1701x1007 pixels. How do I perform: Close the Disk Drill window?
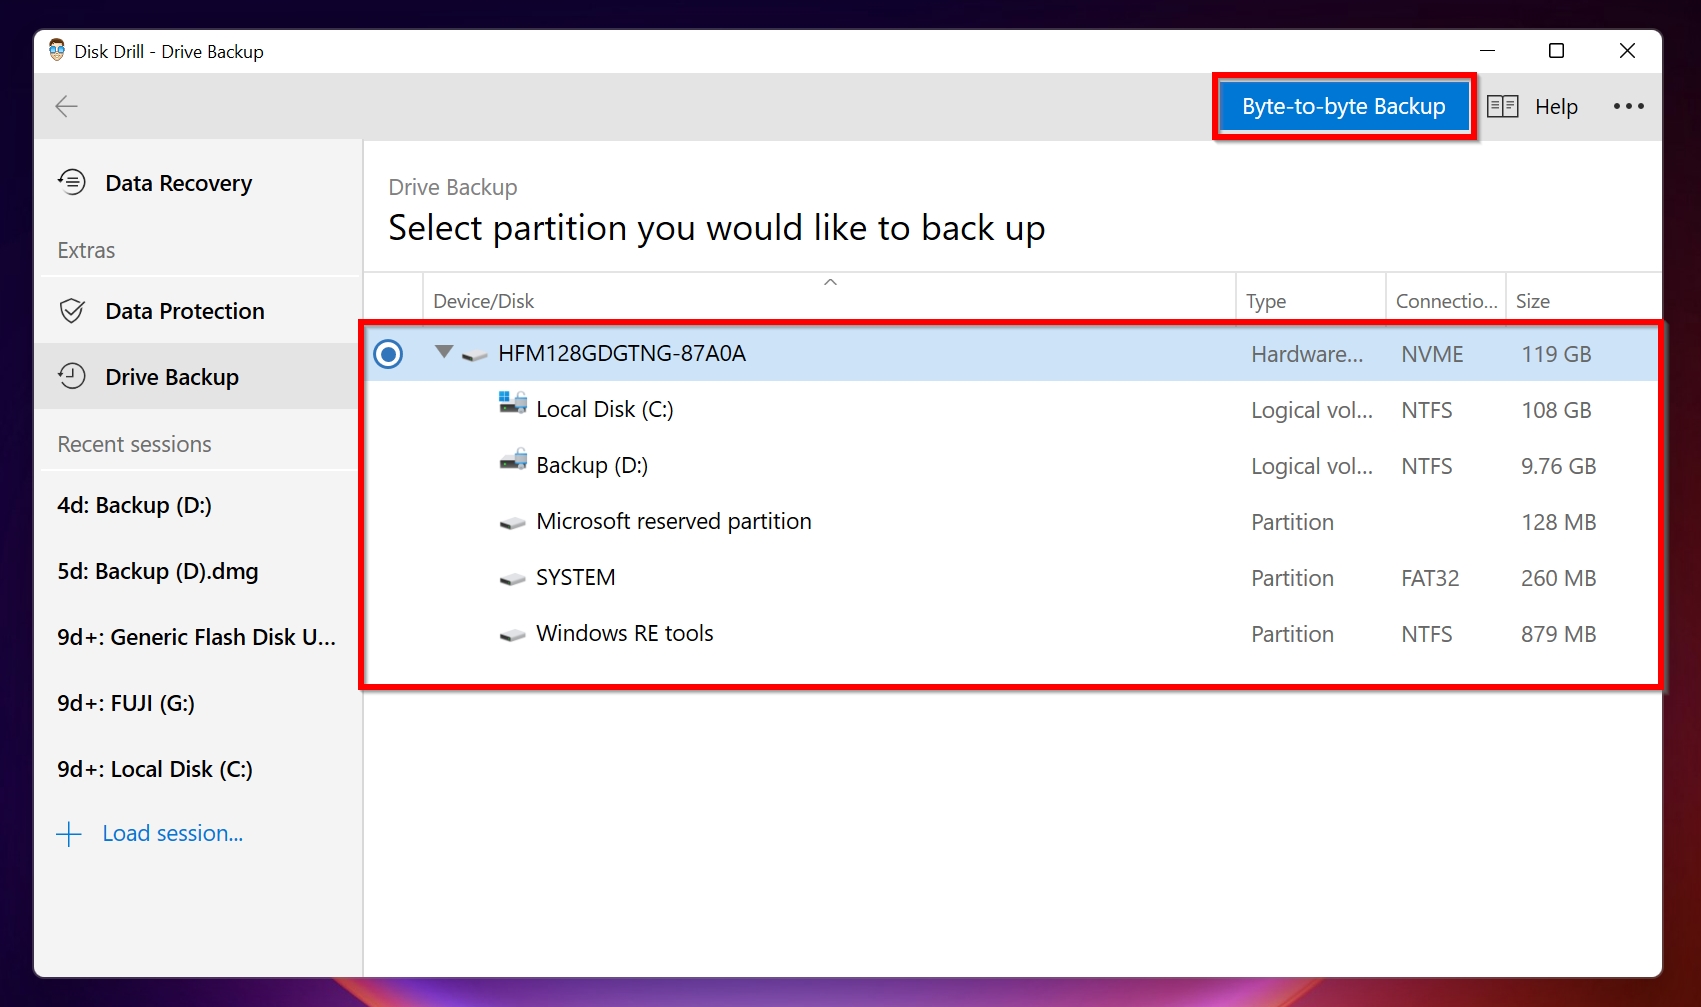click(1627, 51)
